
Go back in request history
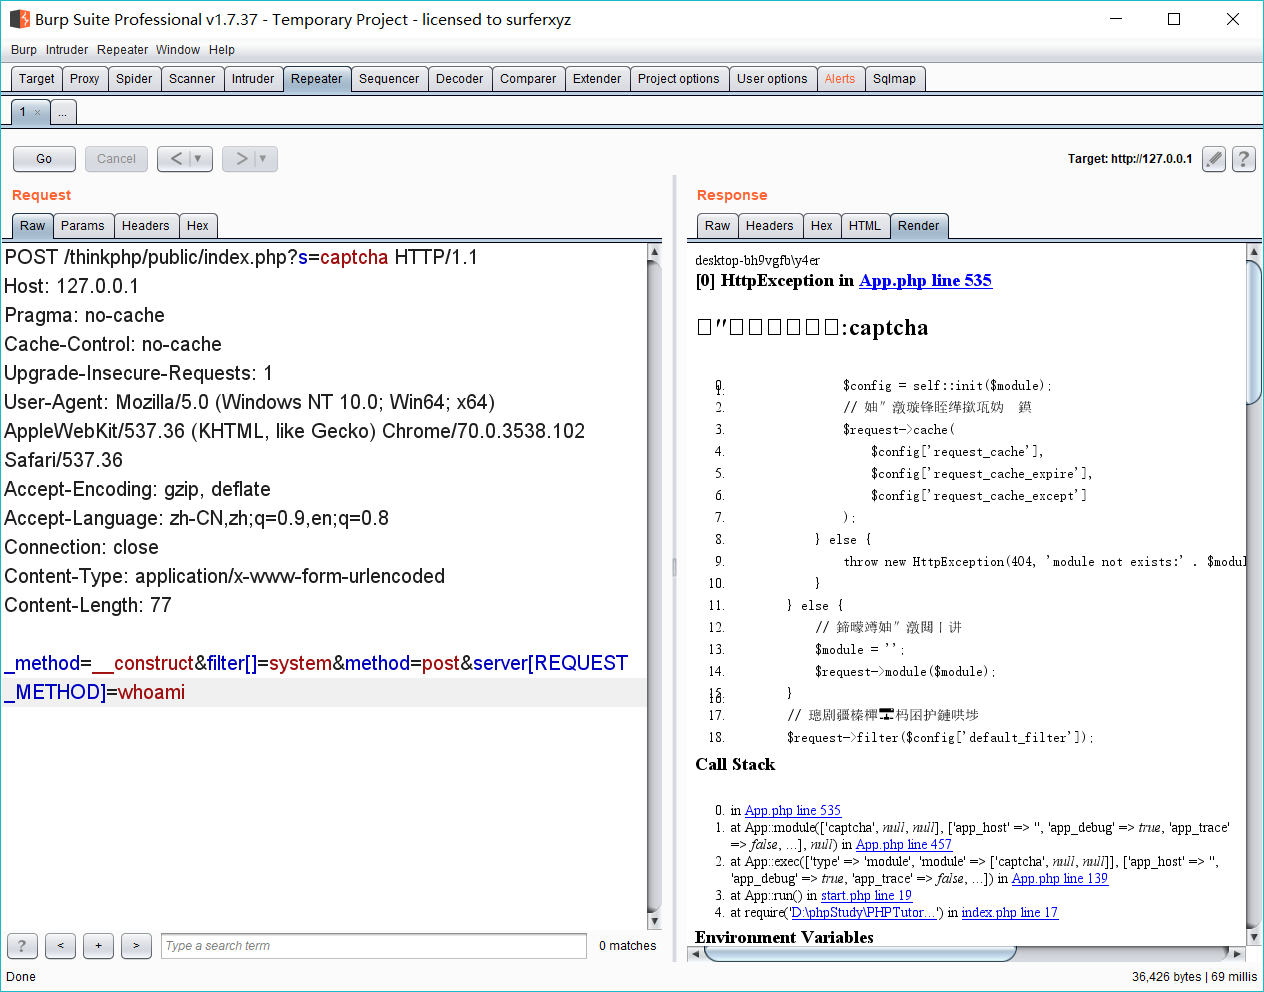pos(176,158)
